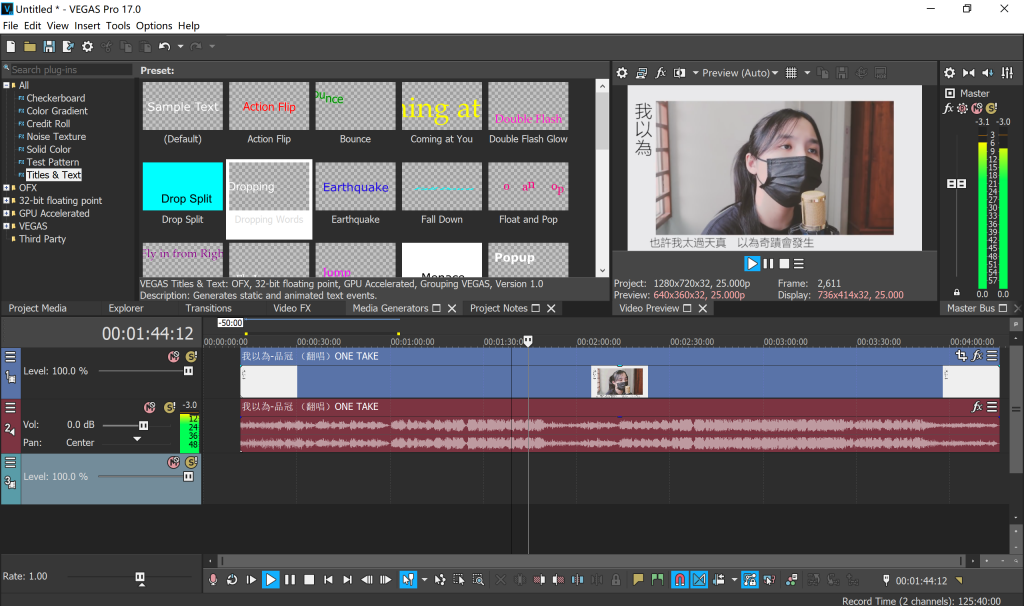Viewport: 1024px width, 606px height.
Task: Click the Go to Start transport button
Action: [328, 579]
